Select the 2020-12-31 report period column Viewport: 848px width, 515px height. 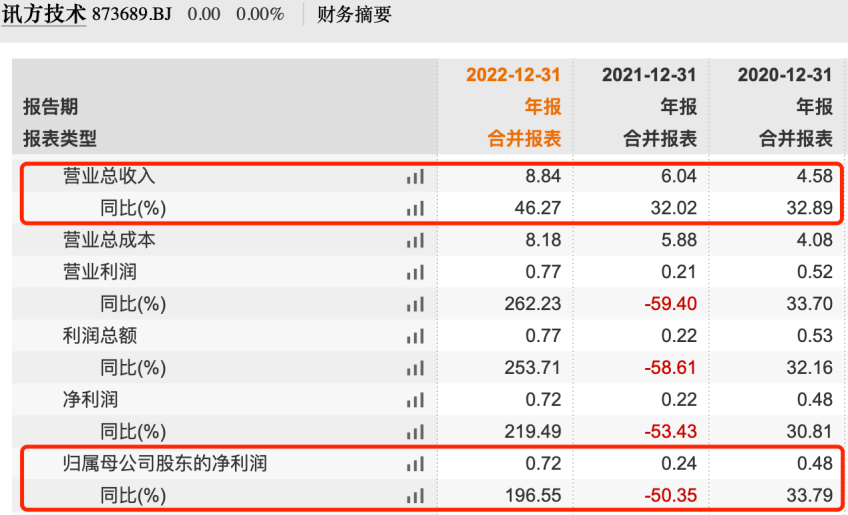(x=785, y=75)
